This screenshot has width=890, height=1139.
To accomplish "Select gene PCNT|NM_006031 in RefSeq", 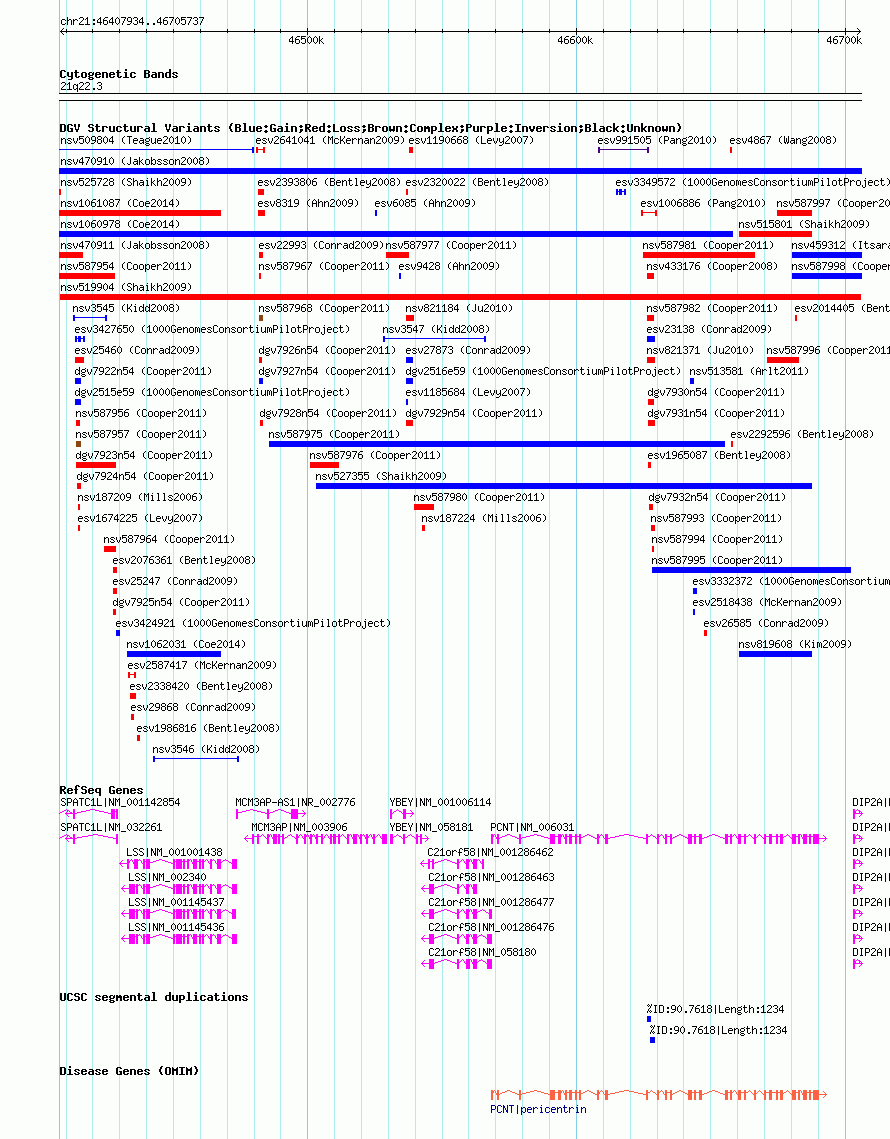I will pos(532,827).
